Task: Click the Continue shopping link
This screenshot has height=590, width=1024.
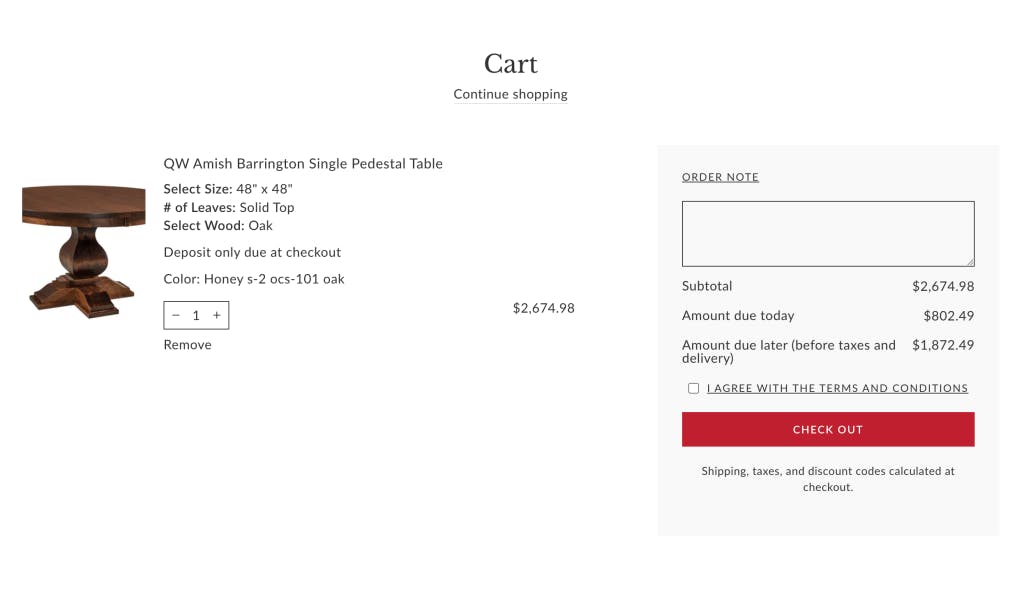Action: coord(511,94)
